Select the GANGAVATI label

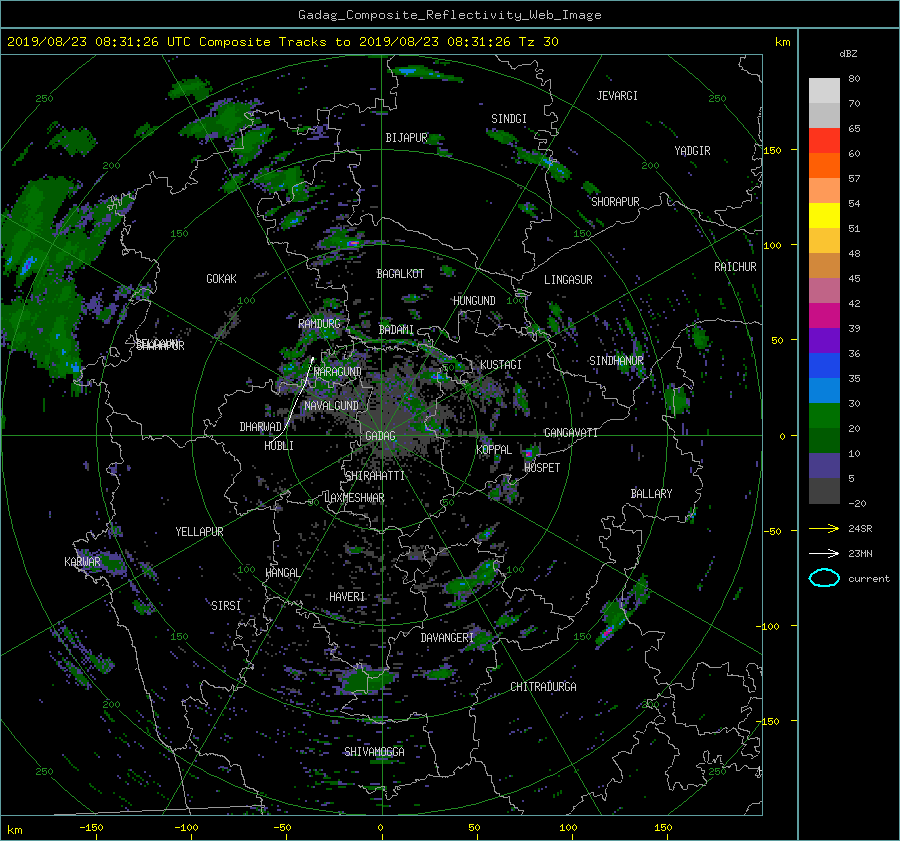pos(571,433)
